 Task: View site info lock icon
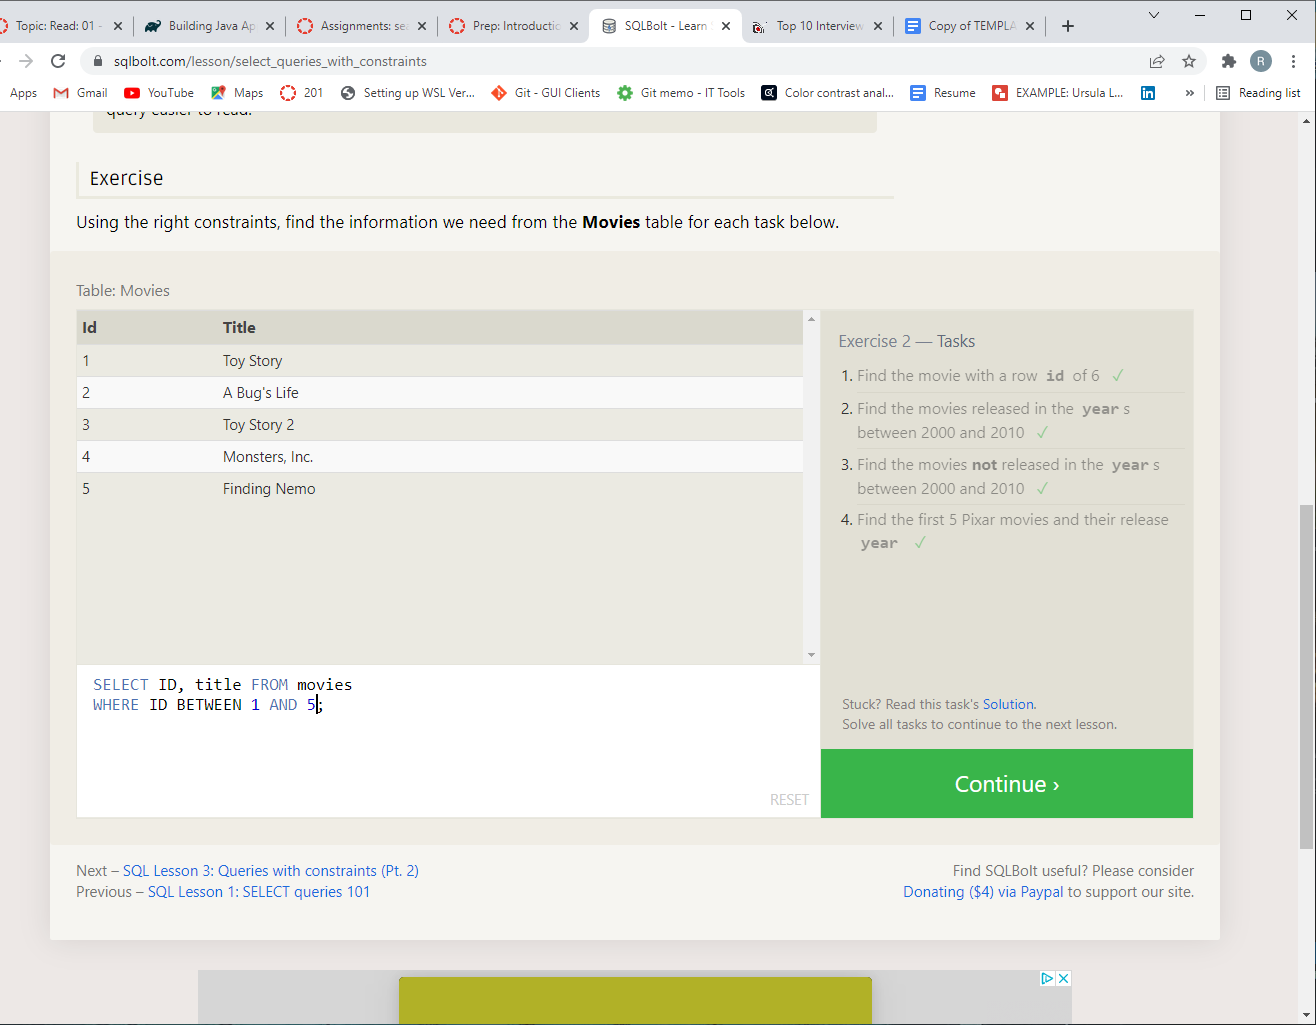(98, 61)
